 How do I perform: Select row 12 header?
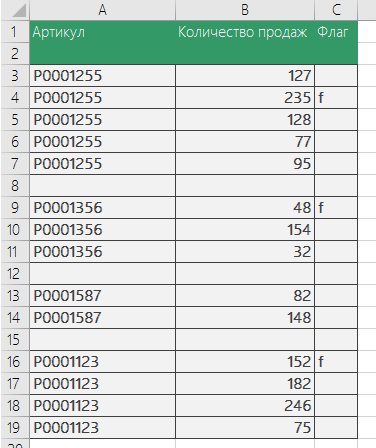click(x=15, y=273)
